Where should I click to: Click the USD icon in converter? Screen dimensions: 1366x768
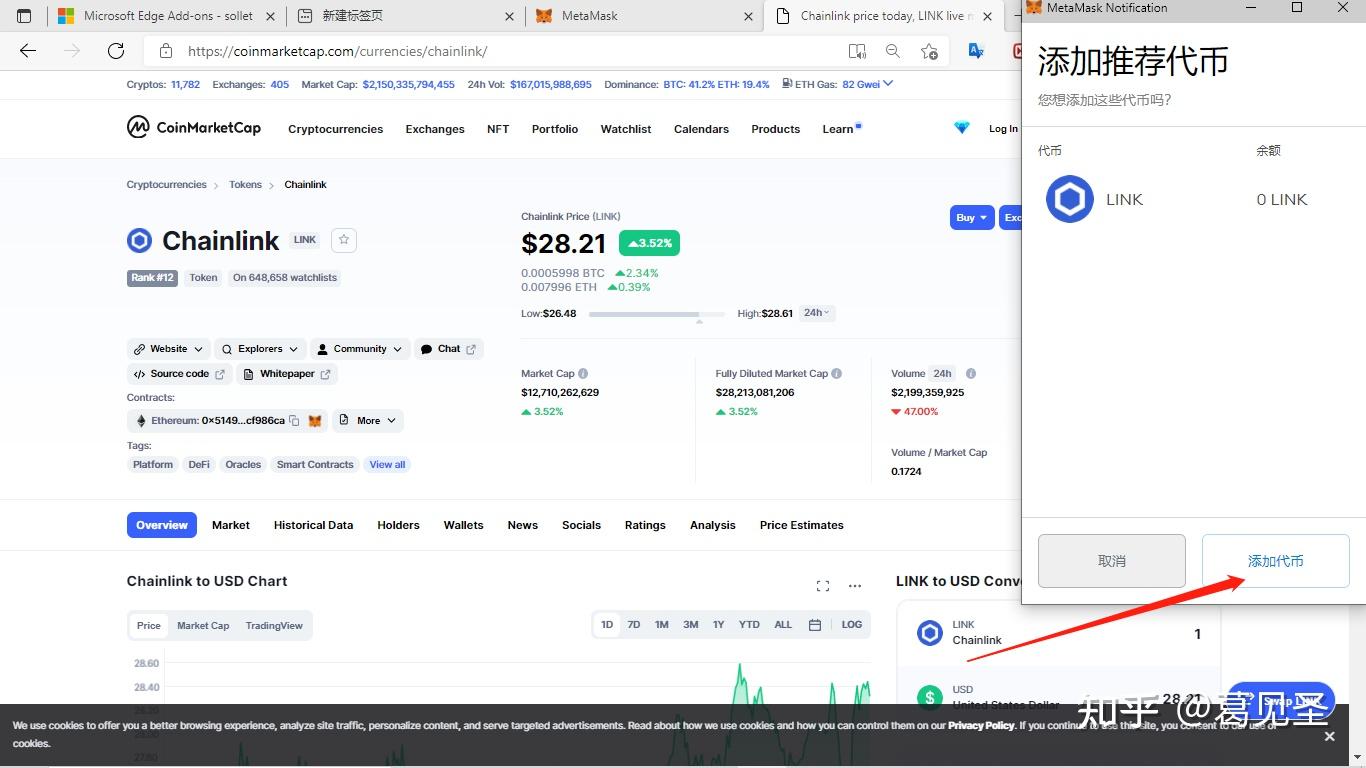pos(930,697)
